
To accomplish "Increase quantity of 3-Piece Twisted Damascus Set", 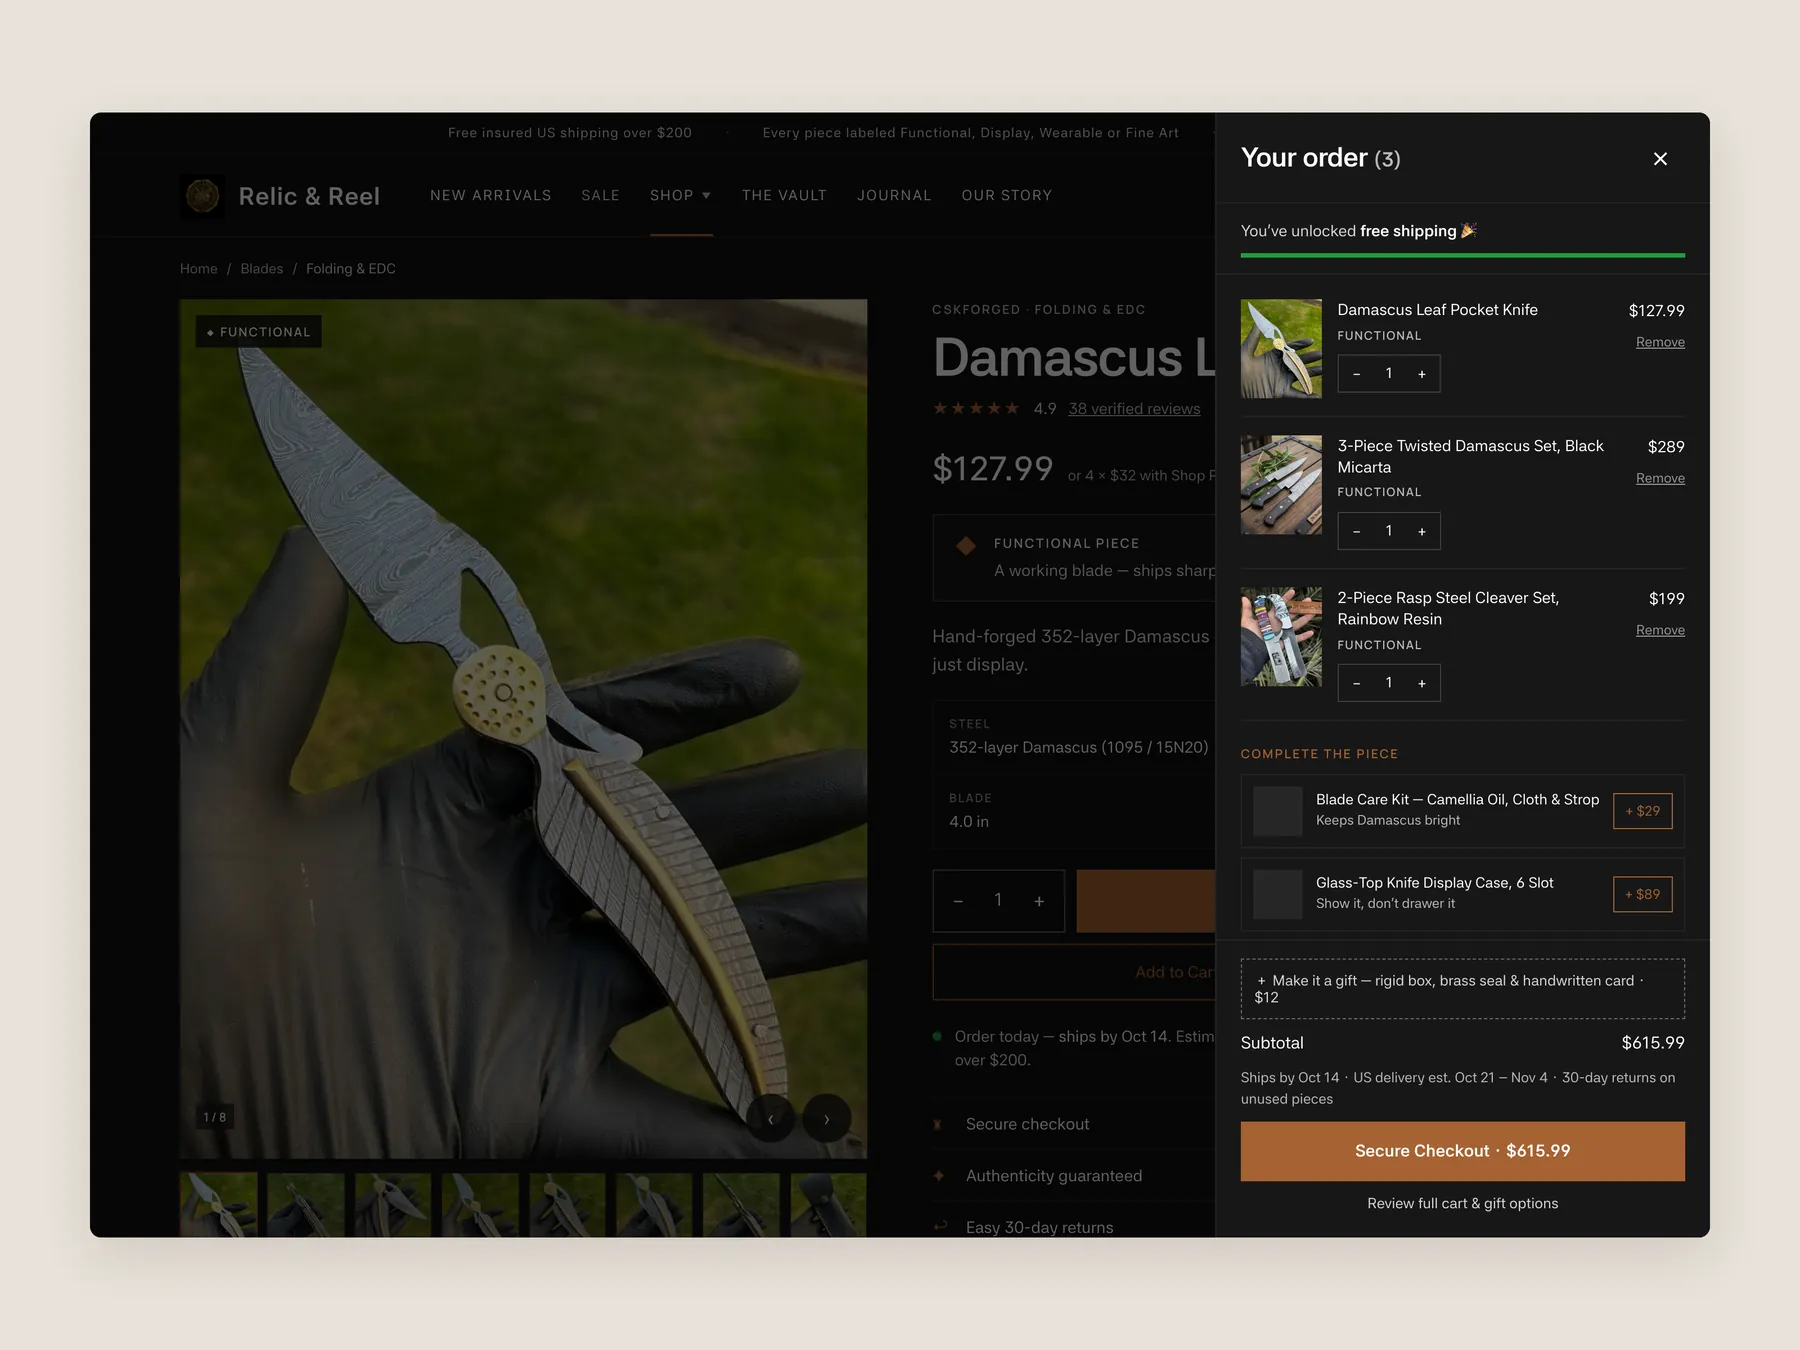I will coord(1422,531).
